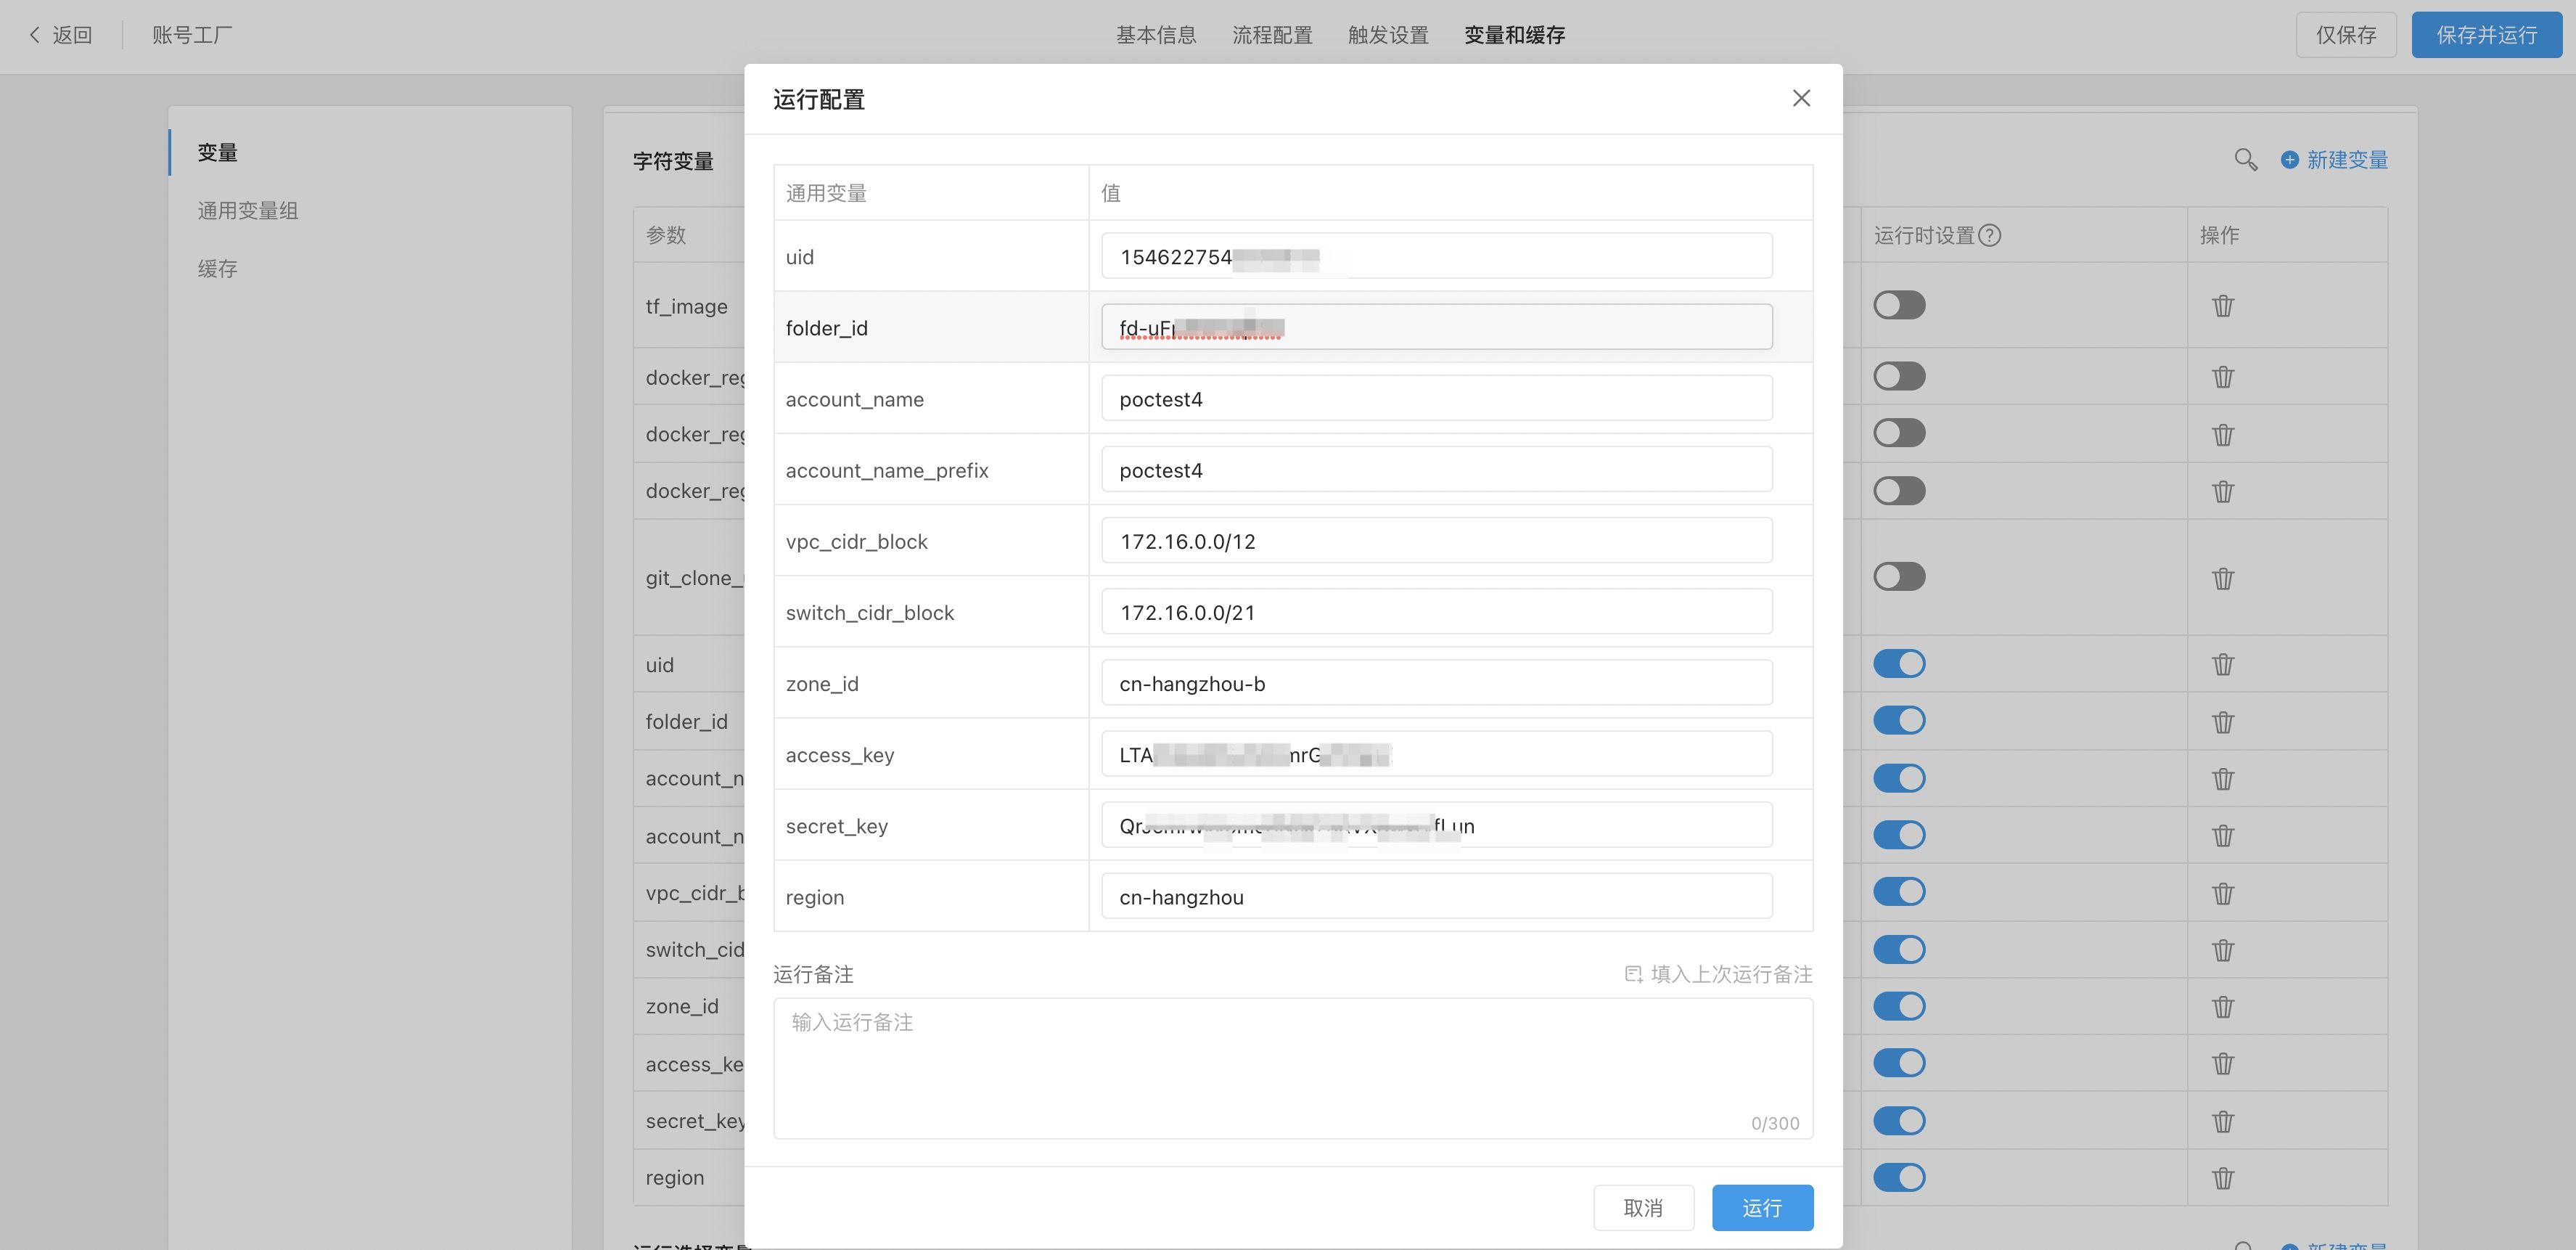Image resolution: width=2576 pixels, height=1250 pixels.
Task: Click the 返回 back arrow icon
Action: click(x=35, y=35)
